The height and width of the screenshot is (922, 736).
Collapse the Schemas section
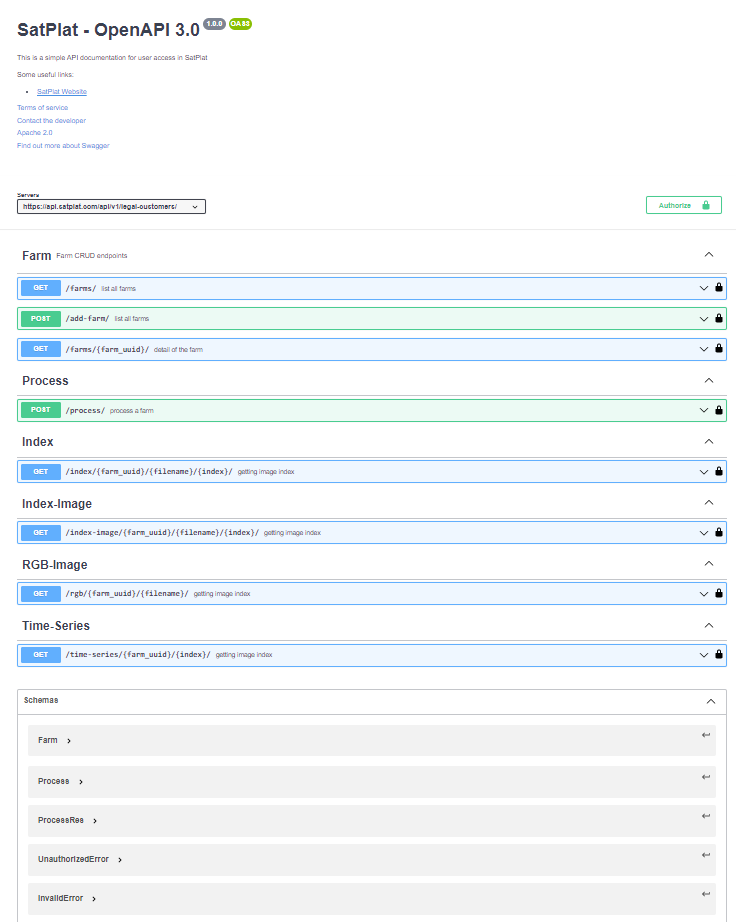(x=711, y=700)
